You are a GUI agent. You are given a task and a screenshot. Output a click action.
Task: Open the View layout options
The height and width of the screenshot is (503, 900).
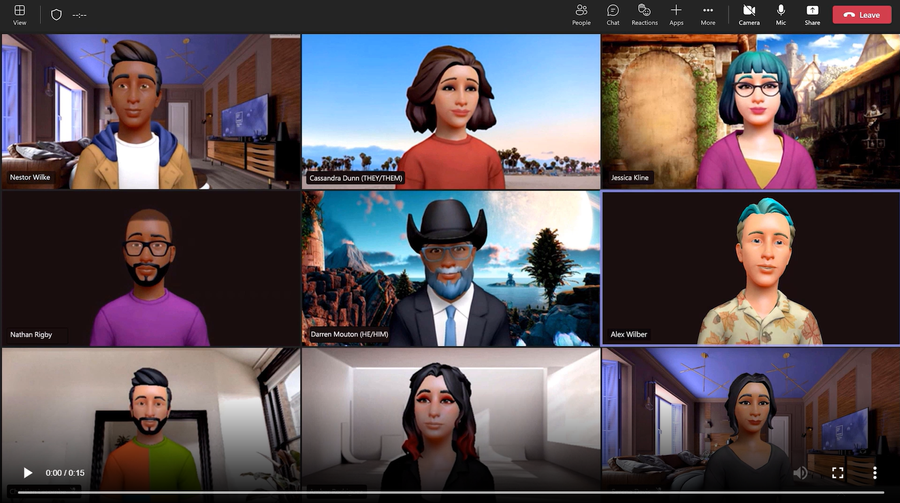20,15
